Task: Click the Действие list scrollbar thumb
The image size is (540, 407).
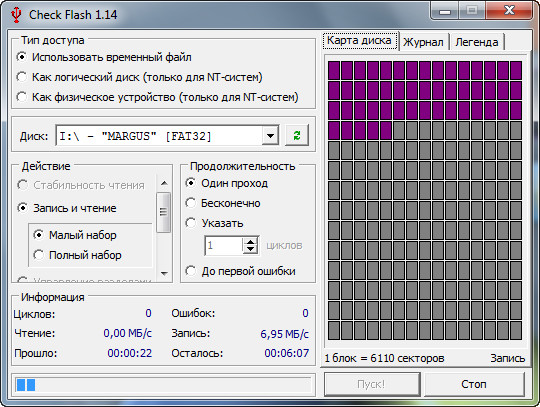Action: tap(164, 212)
